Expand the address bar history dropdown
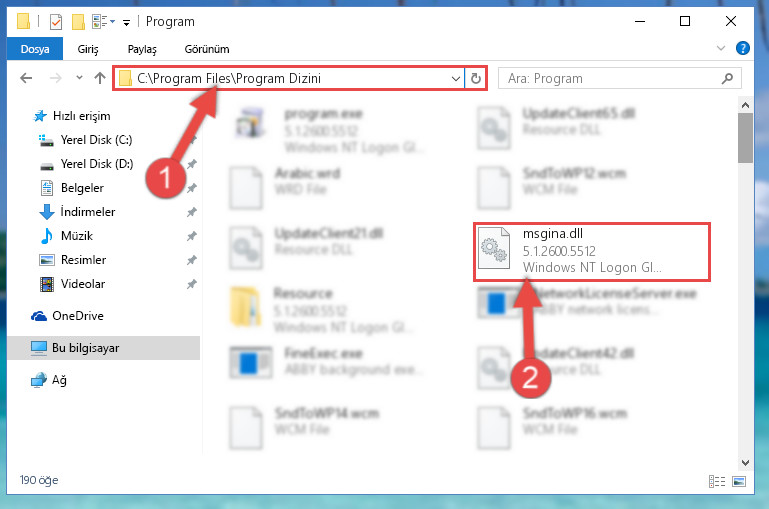The width and height of the screenshot is (769, 509). [x=456, y=78]
